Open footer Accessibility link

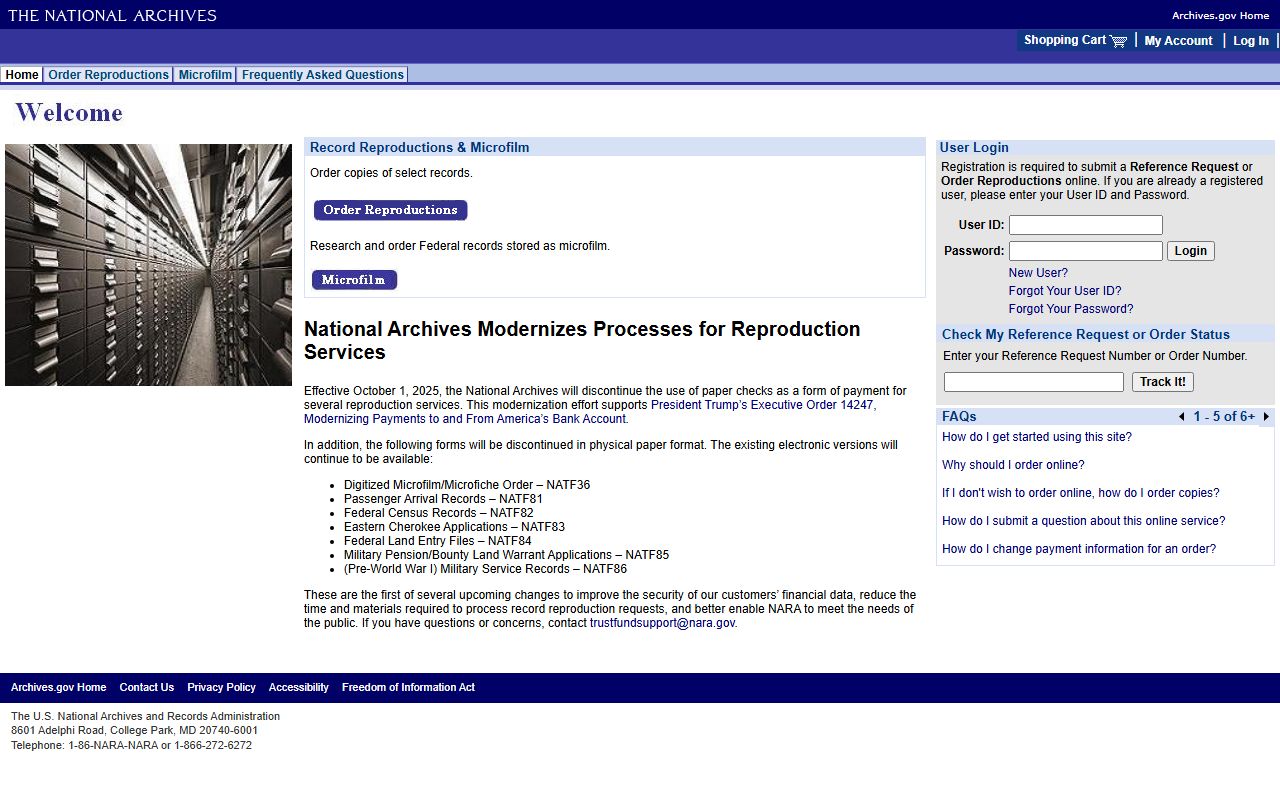coord(299,688)
